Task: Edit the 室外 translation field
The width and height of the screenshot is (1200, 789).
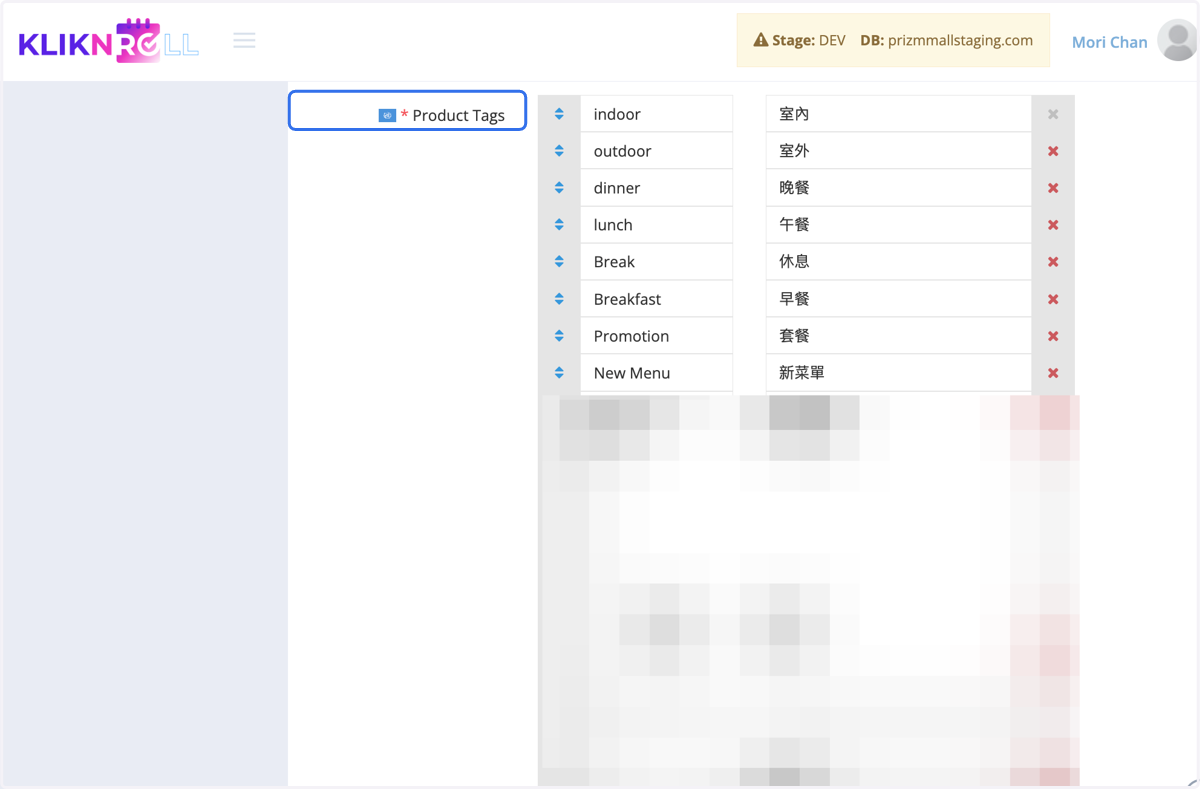Action: 899,151
